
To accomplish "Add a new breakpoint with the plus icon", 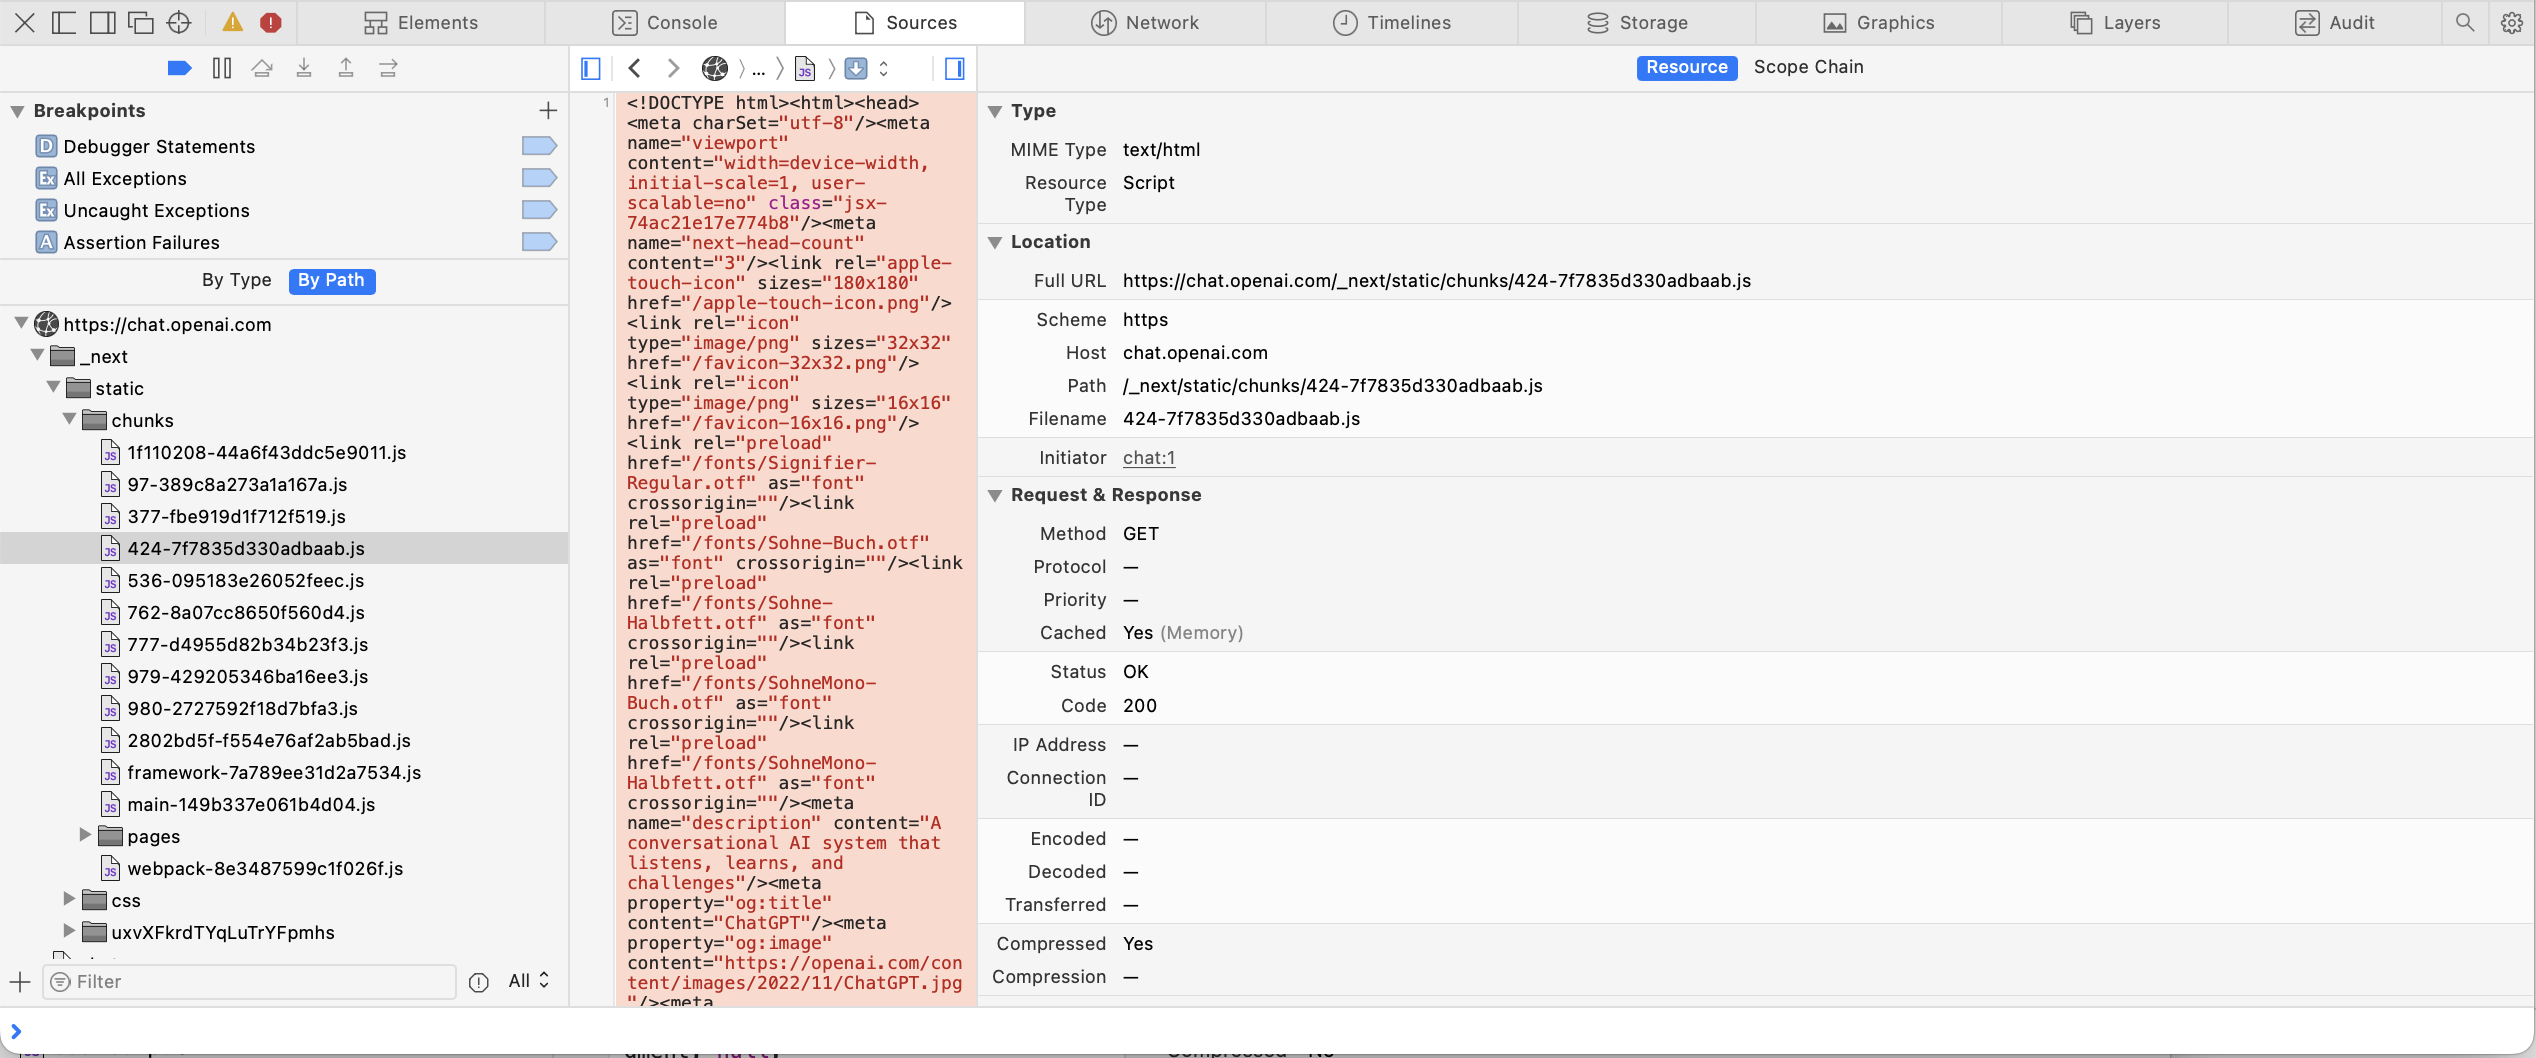I will pyautogui.click(x=548, y=110).
